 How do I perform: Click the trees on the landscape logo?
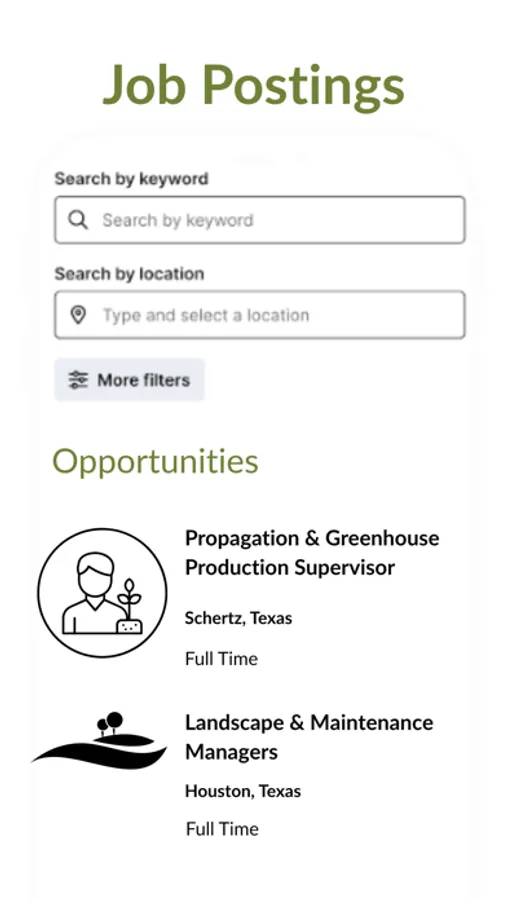(110, 724)
